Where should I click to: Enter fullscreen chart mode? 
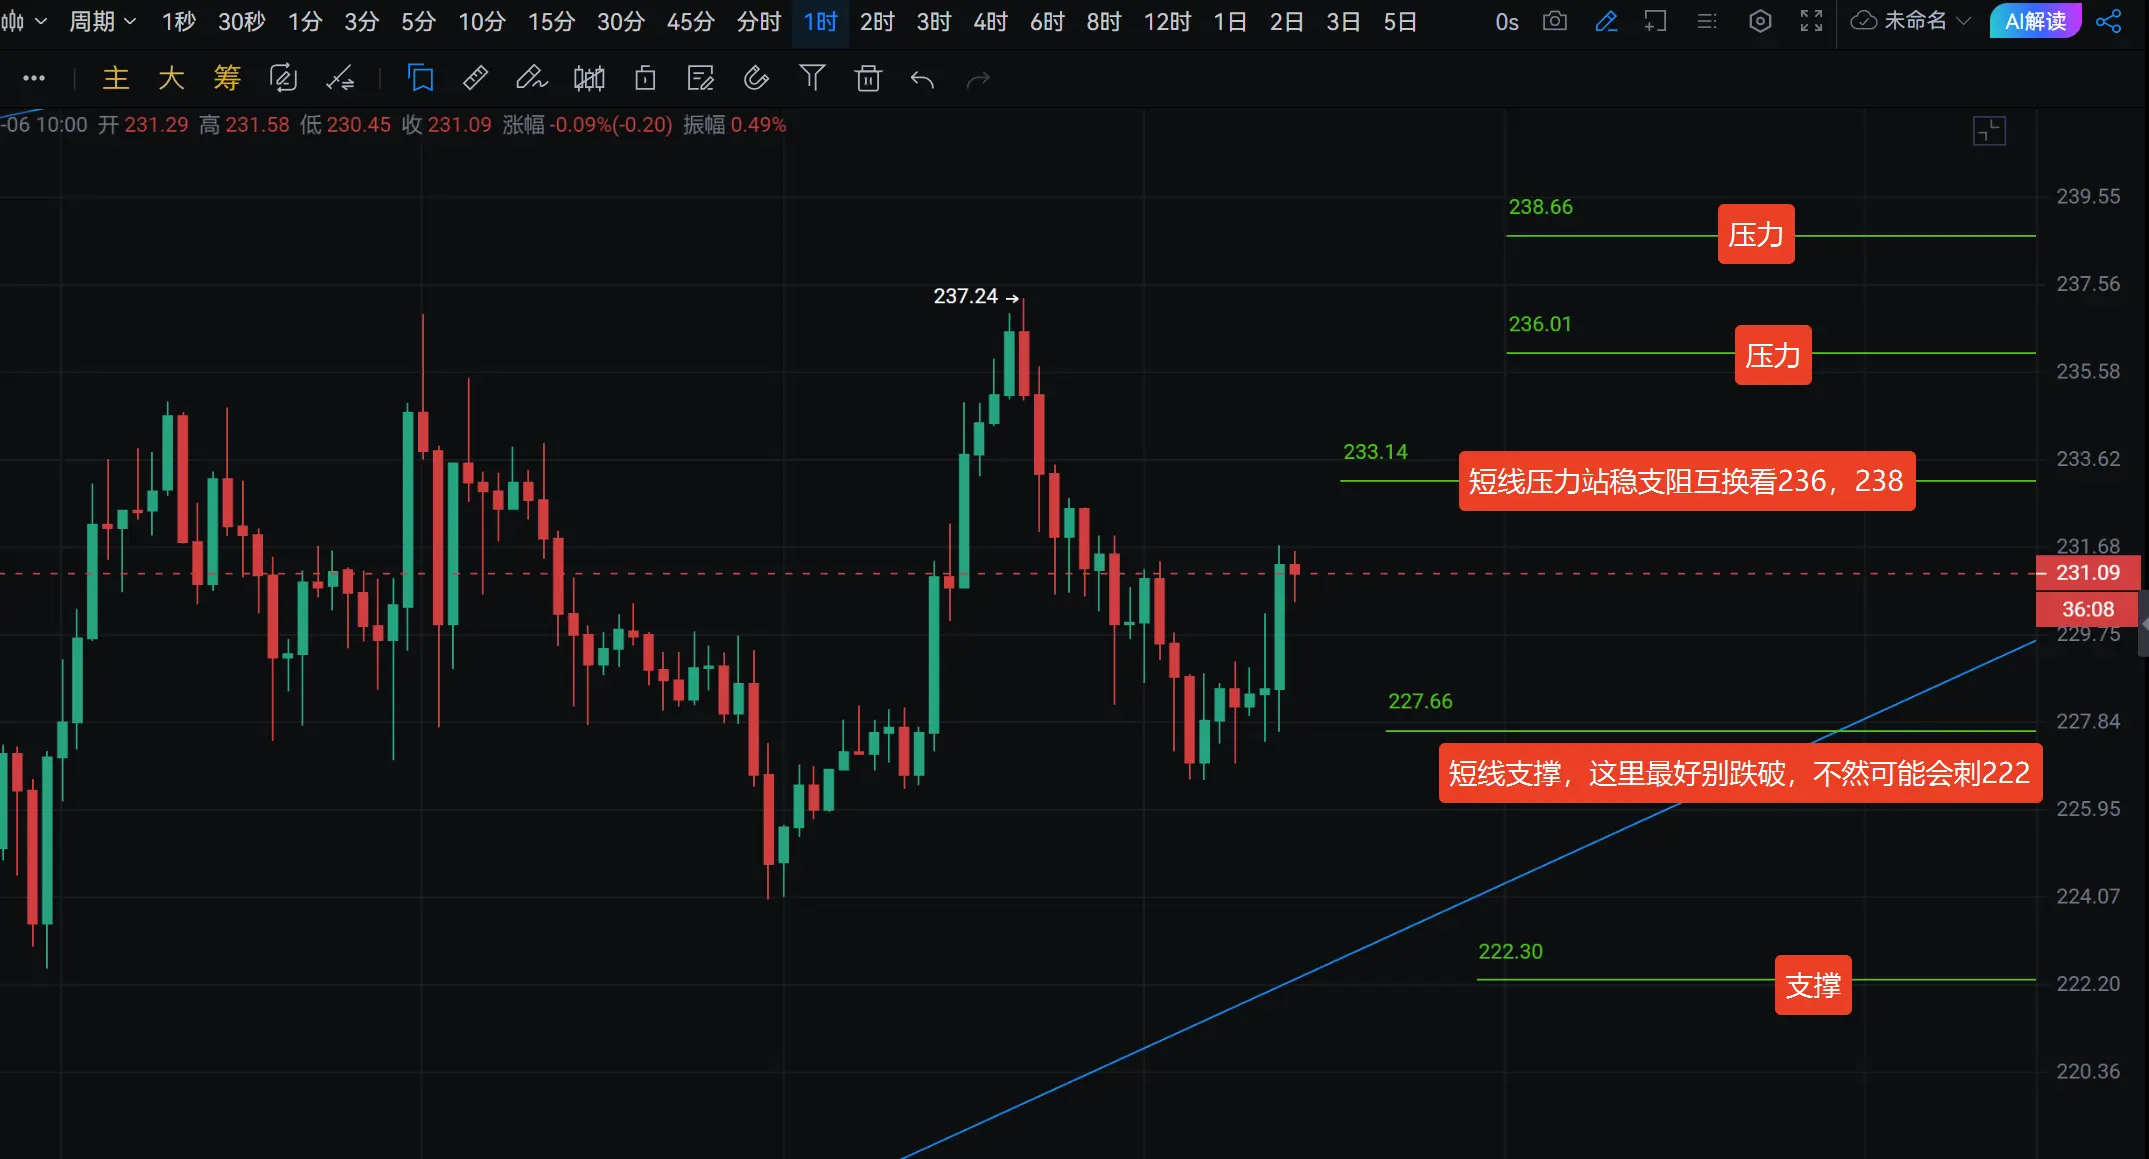click(1811, 21)
